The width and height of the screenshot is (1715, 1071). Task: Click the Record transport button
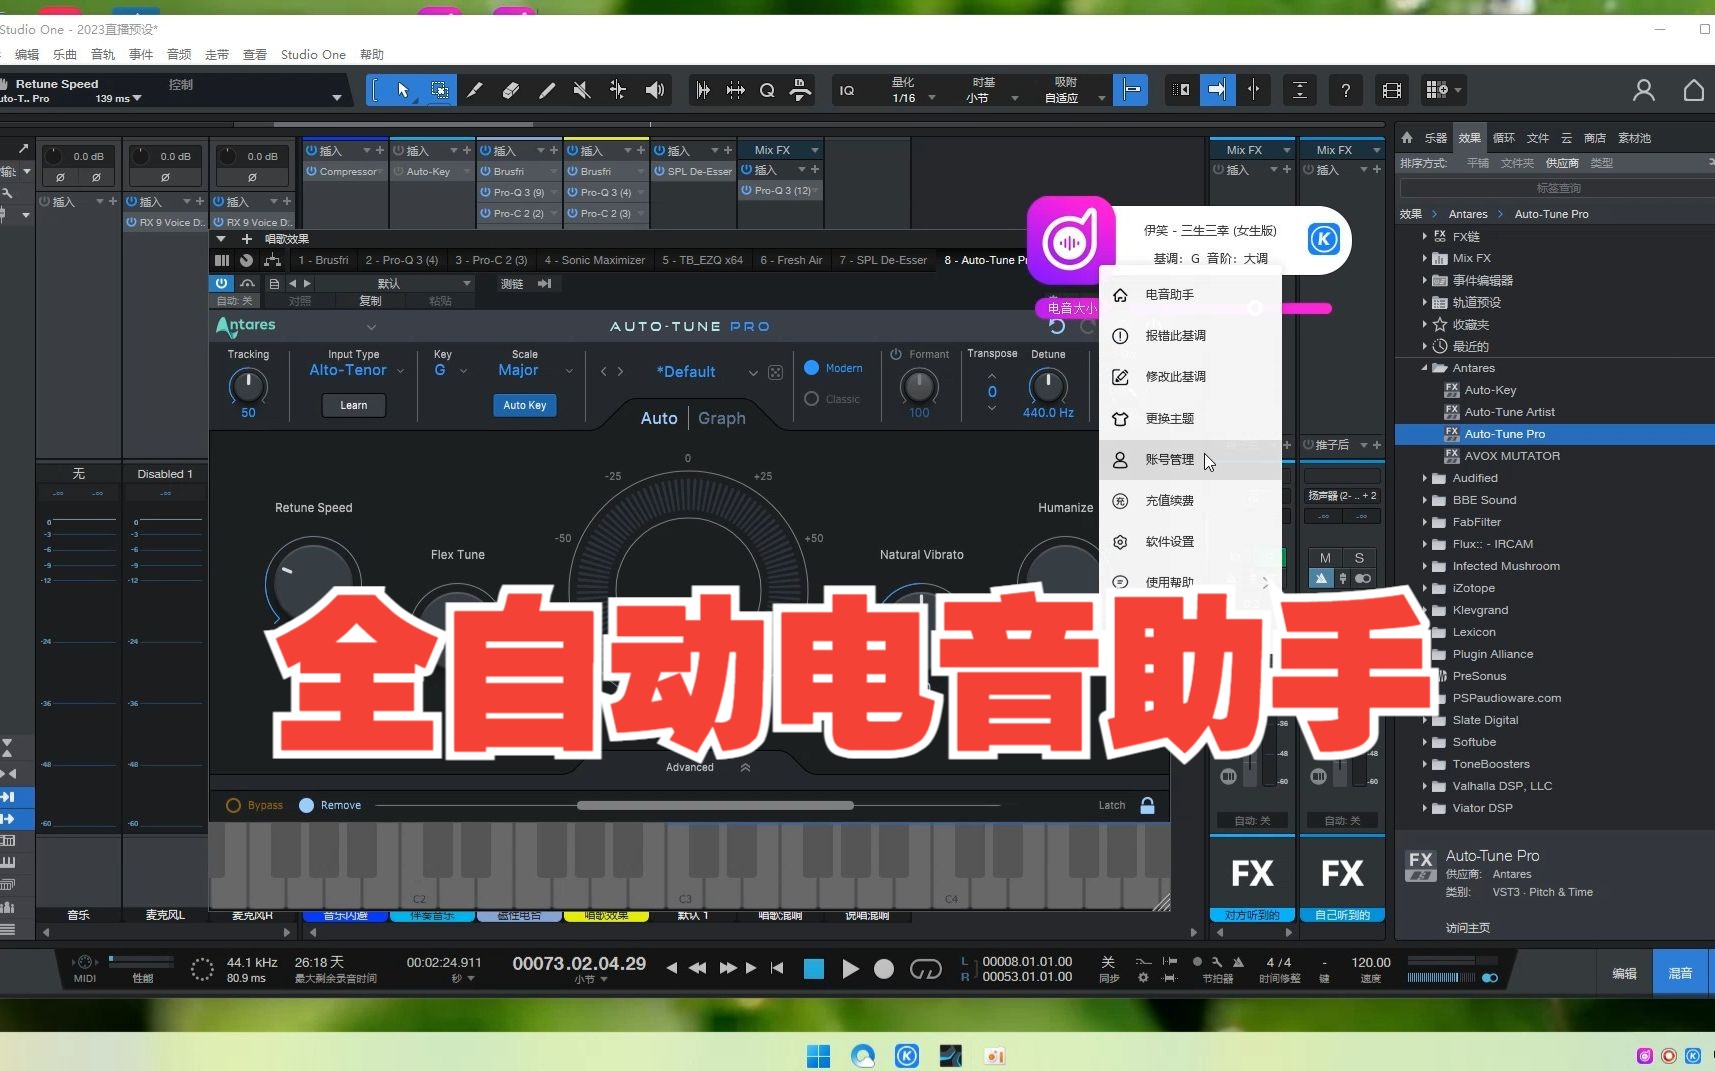[x=884, y=968]
